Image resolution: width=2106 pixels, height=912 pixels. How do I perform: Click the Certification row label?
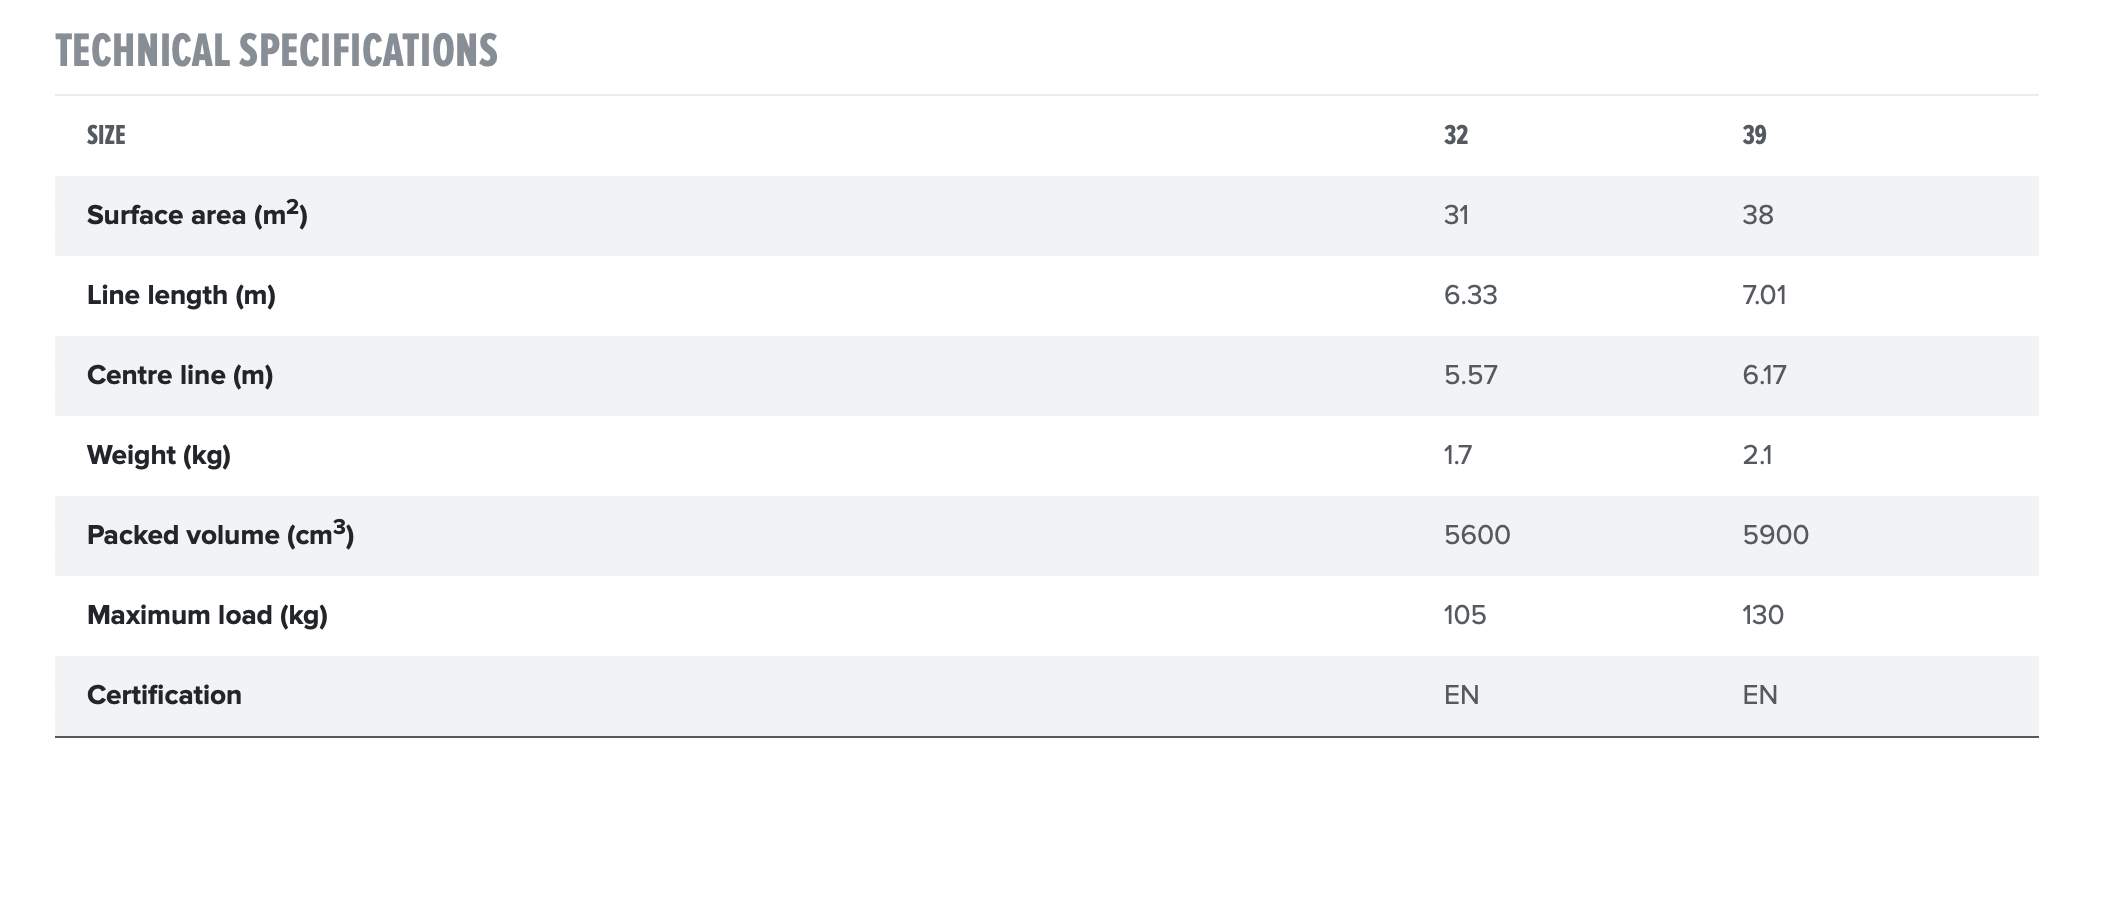(164, 695)
